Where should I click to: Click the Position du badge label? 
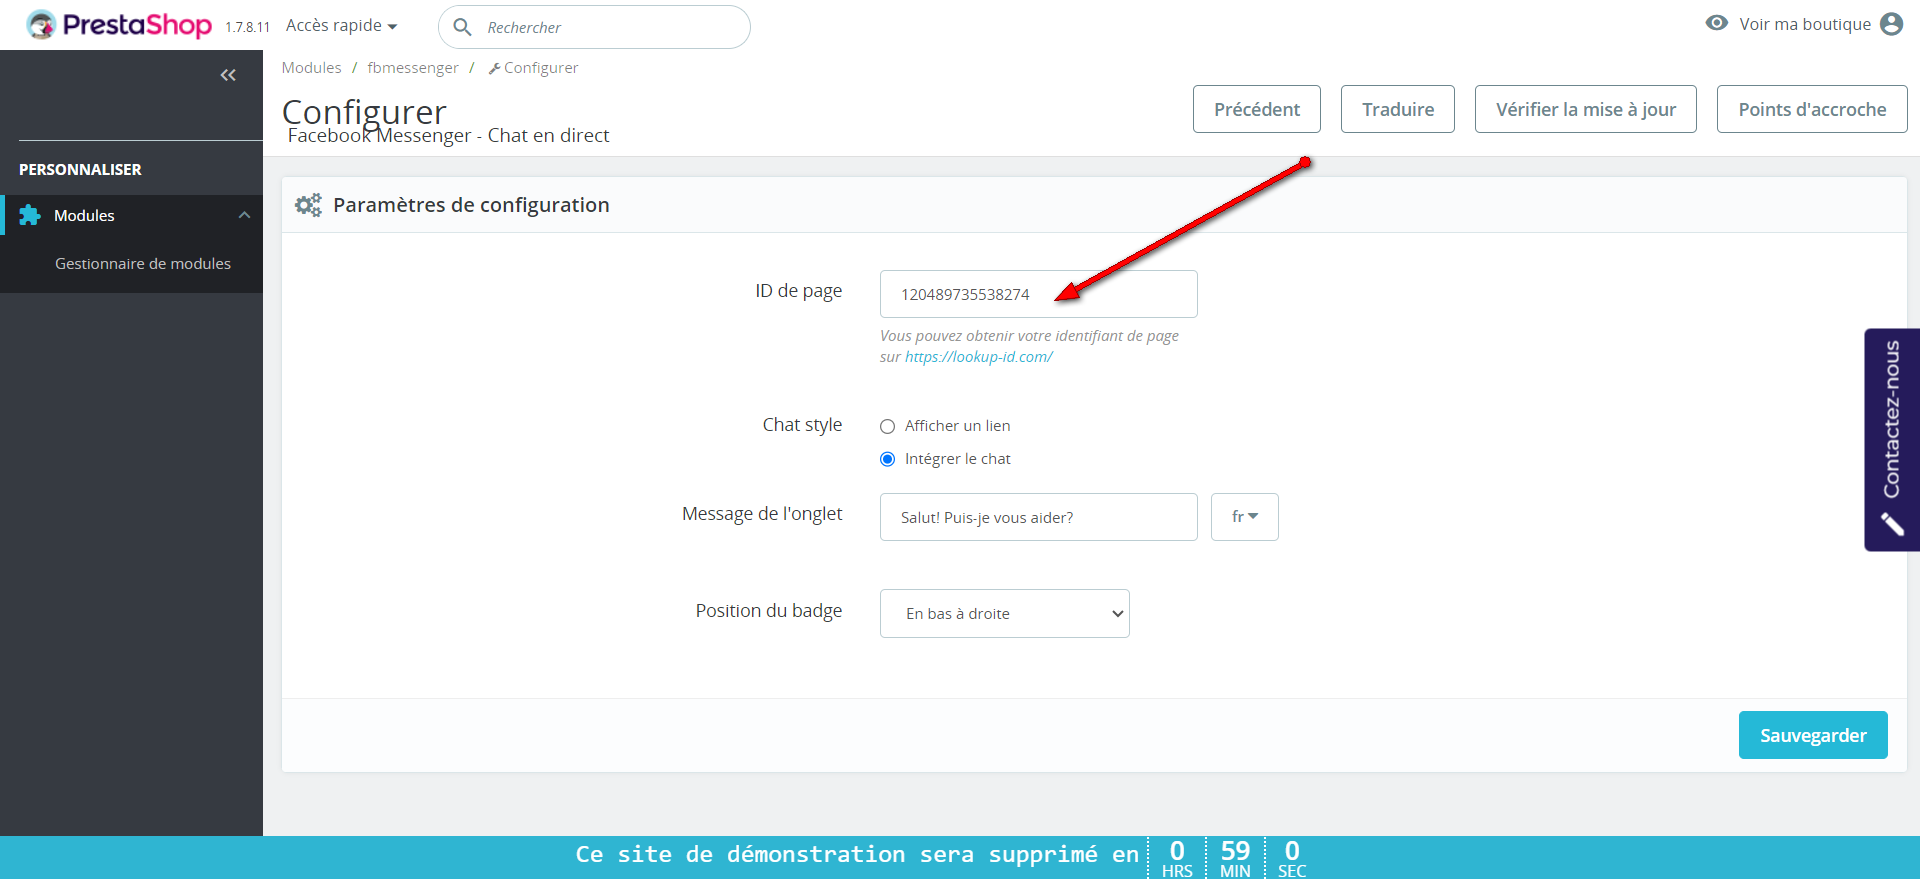[x=769, y=611]
